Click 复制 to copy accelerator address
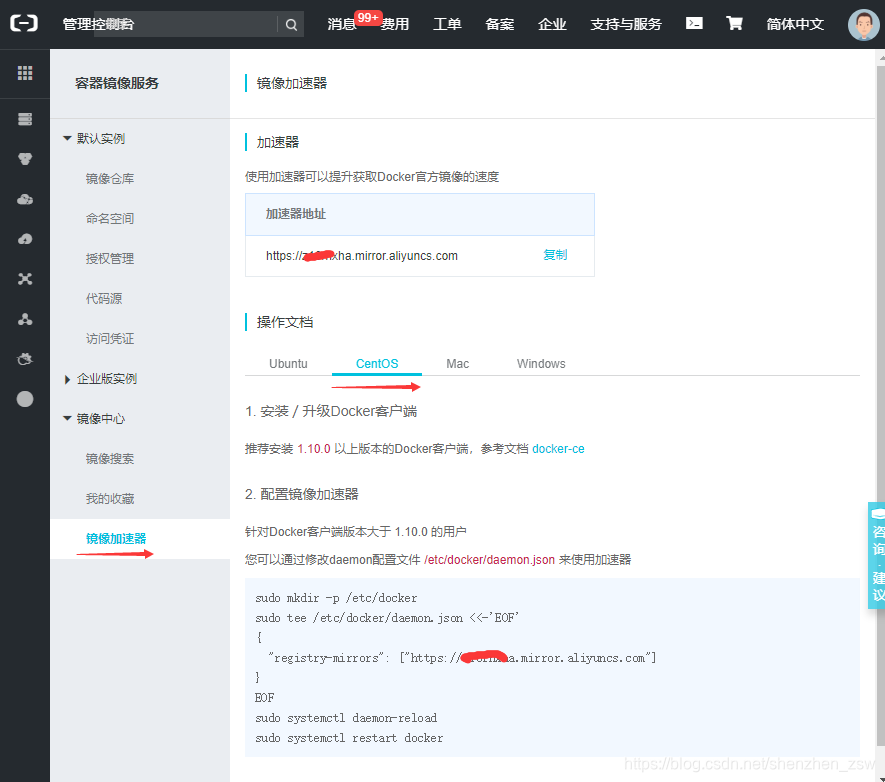The image size is (885, 782). point(555,255)
